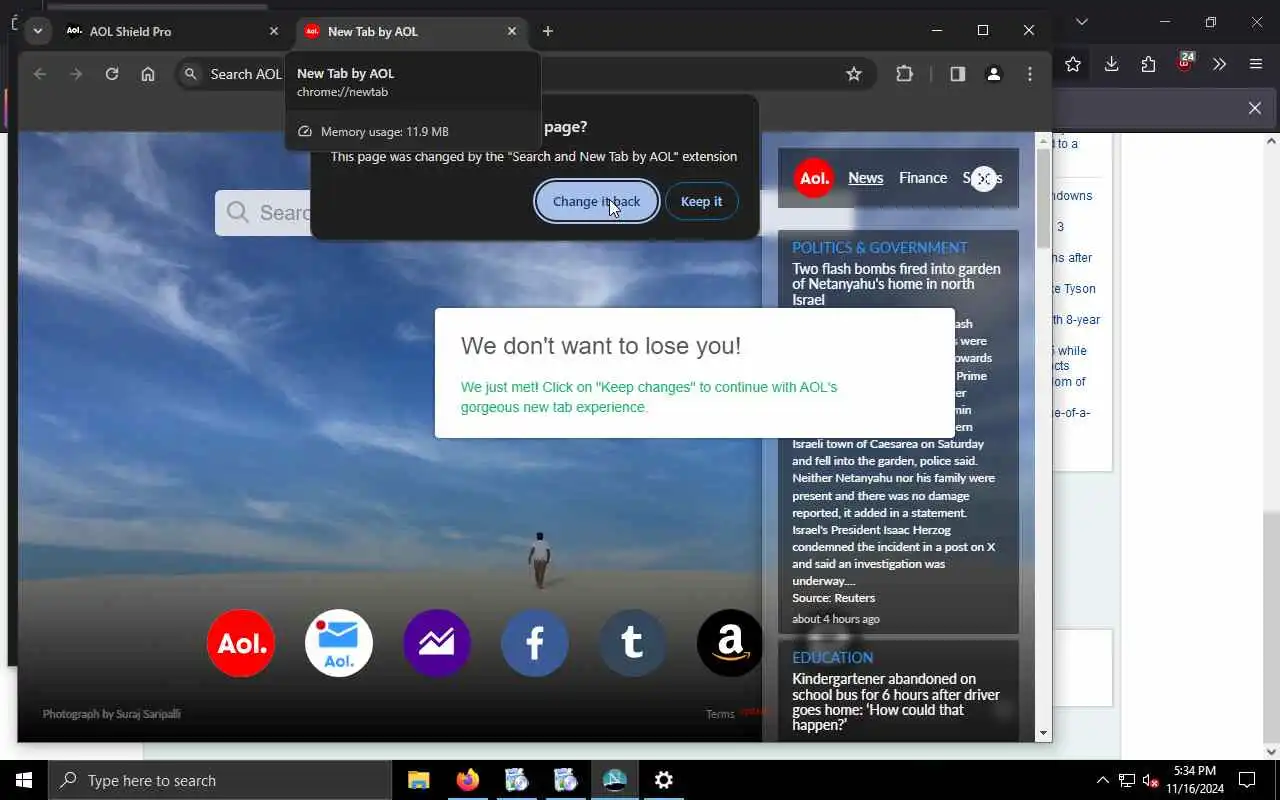The height and width of the screenshot is (800, 1280).
Task: Close the New Tab by AOL tab
Action: (512, 31)
